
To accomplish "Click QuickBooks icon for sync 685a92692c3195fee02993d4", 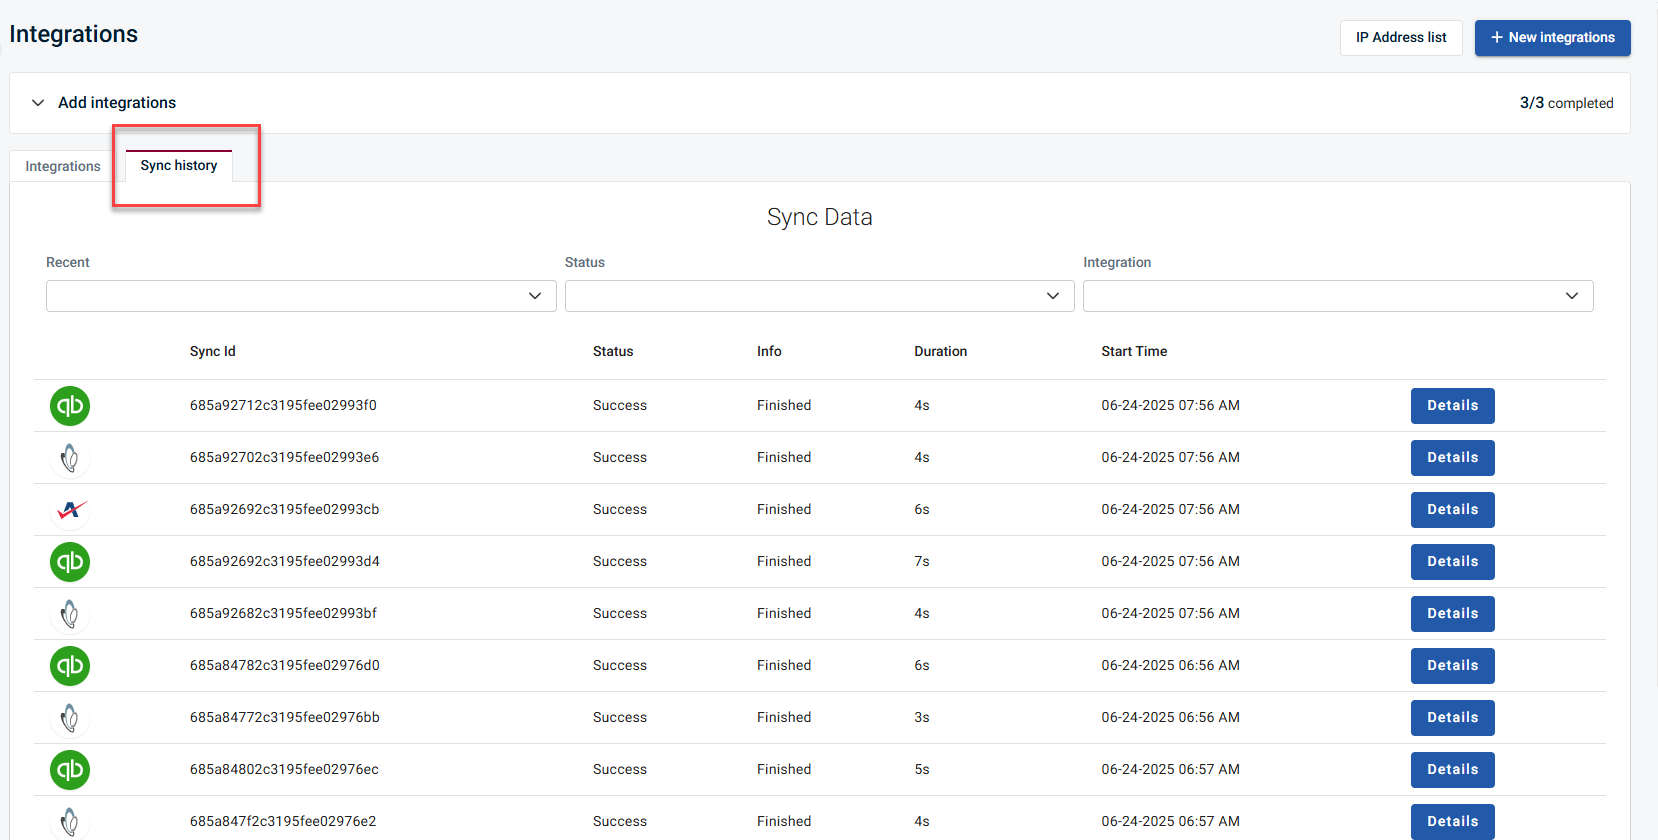I will [x=70, y=562].
